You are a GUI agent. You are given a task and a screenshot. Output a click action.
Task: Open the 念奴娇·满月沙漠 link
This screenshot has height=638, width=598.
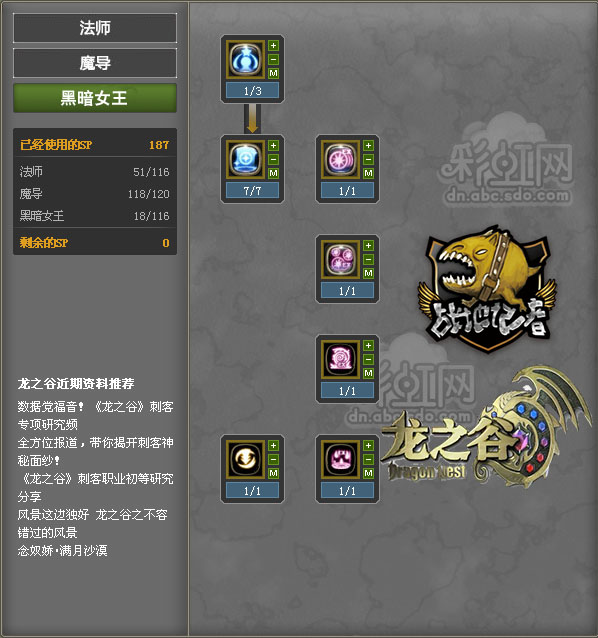[x=62, y=551]
